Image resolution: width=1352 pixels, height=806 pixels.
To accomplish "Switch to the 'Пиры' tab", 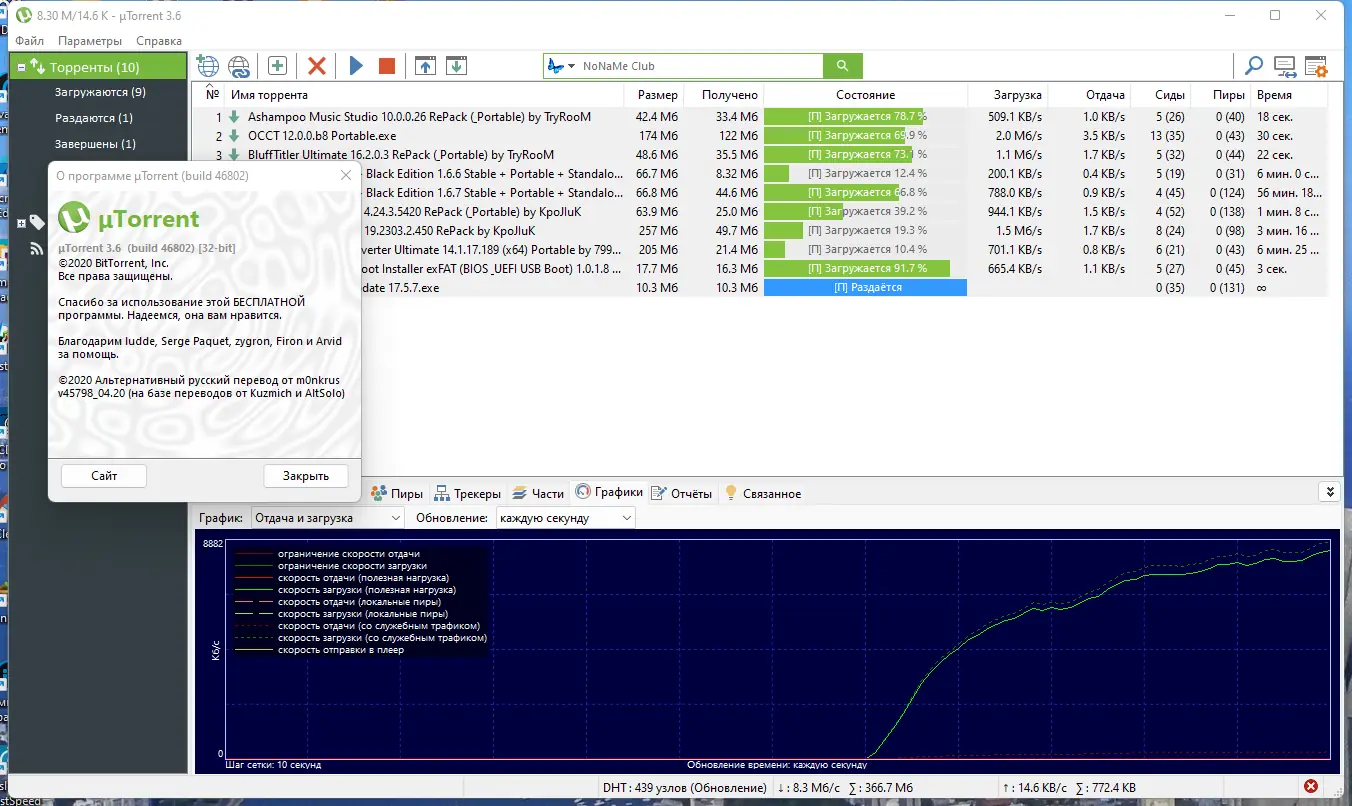I will 397,493.
